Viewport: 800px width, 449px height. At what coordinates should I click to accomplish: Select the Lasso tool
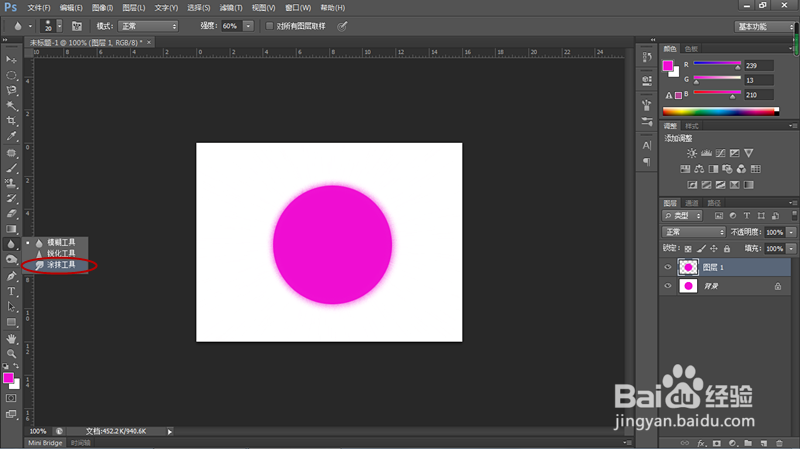pyautogui.click(x=11, y=91)
